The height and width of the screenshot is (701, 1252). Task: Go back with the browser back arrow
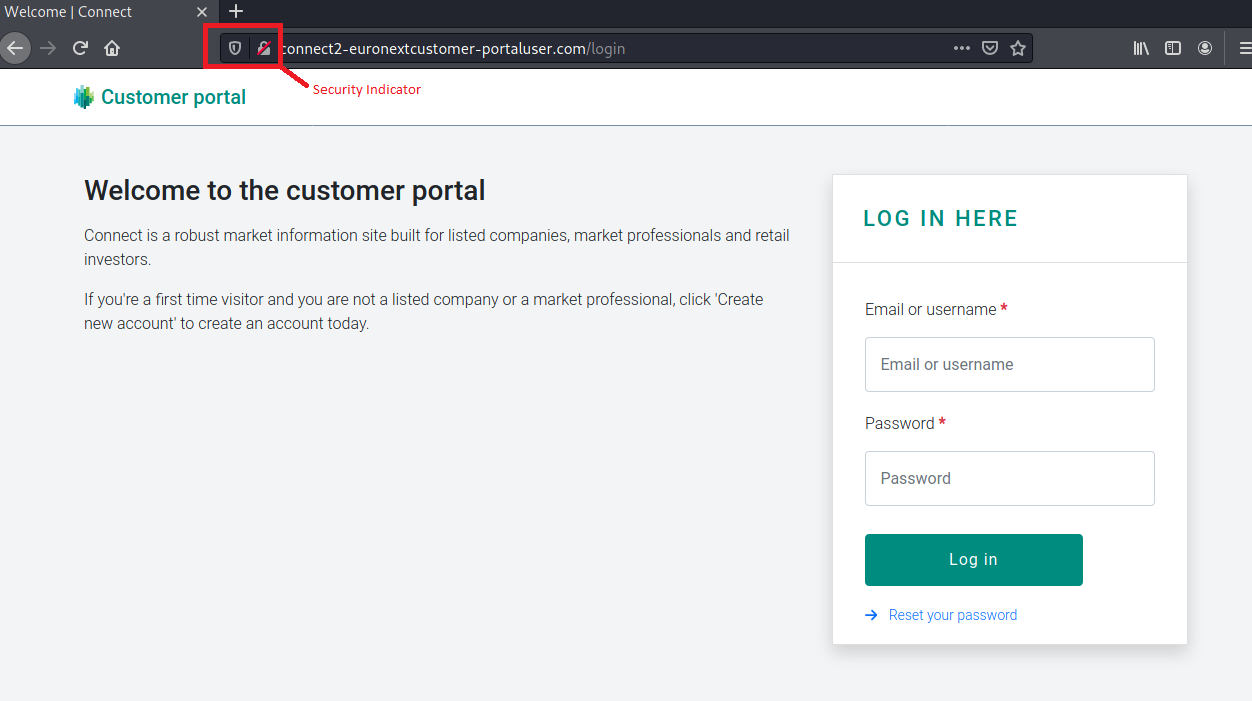click(15, 48)
